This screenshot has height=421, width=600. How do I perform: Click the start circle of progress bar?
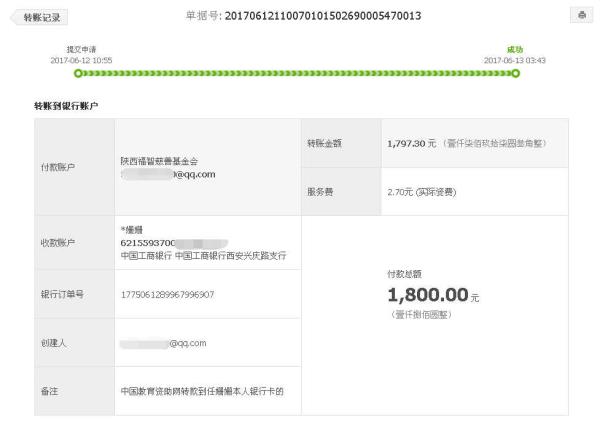pos(78,73)
